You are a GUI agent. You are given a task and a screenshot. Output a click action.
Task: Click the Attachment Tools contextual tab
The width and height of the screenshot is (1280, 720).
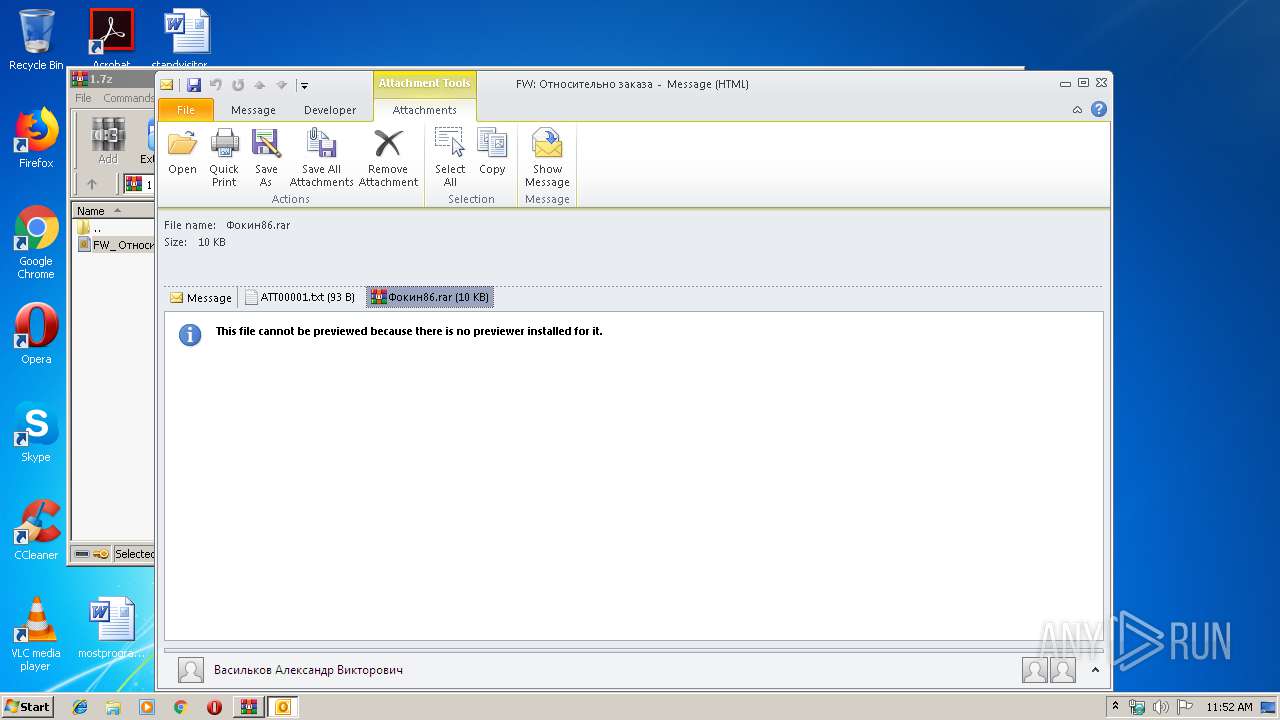tap(424, 84)
